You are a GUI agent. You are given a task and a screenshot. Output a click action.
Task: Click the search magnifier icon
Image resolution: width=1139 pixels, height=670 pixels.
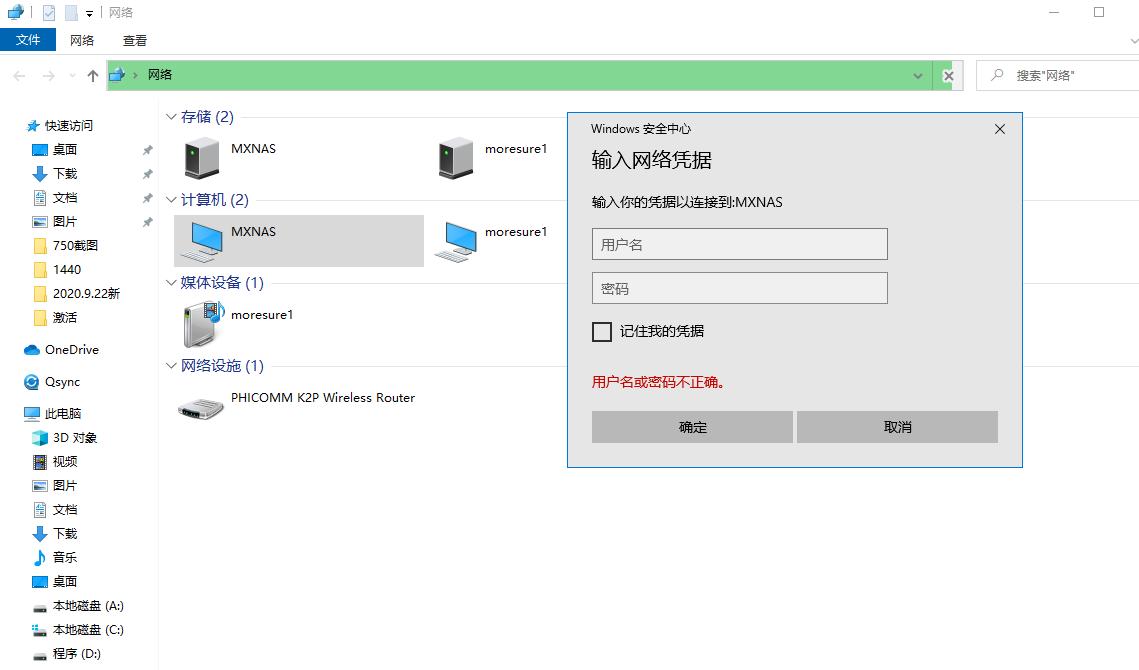click(997, 75)
